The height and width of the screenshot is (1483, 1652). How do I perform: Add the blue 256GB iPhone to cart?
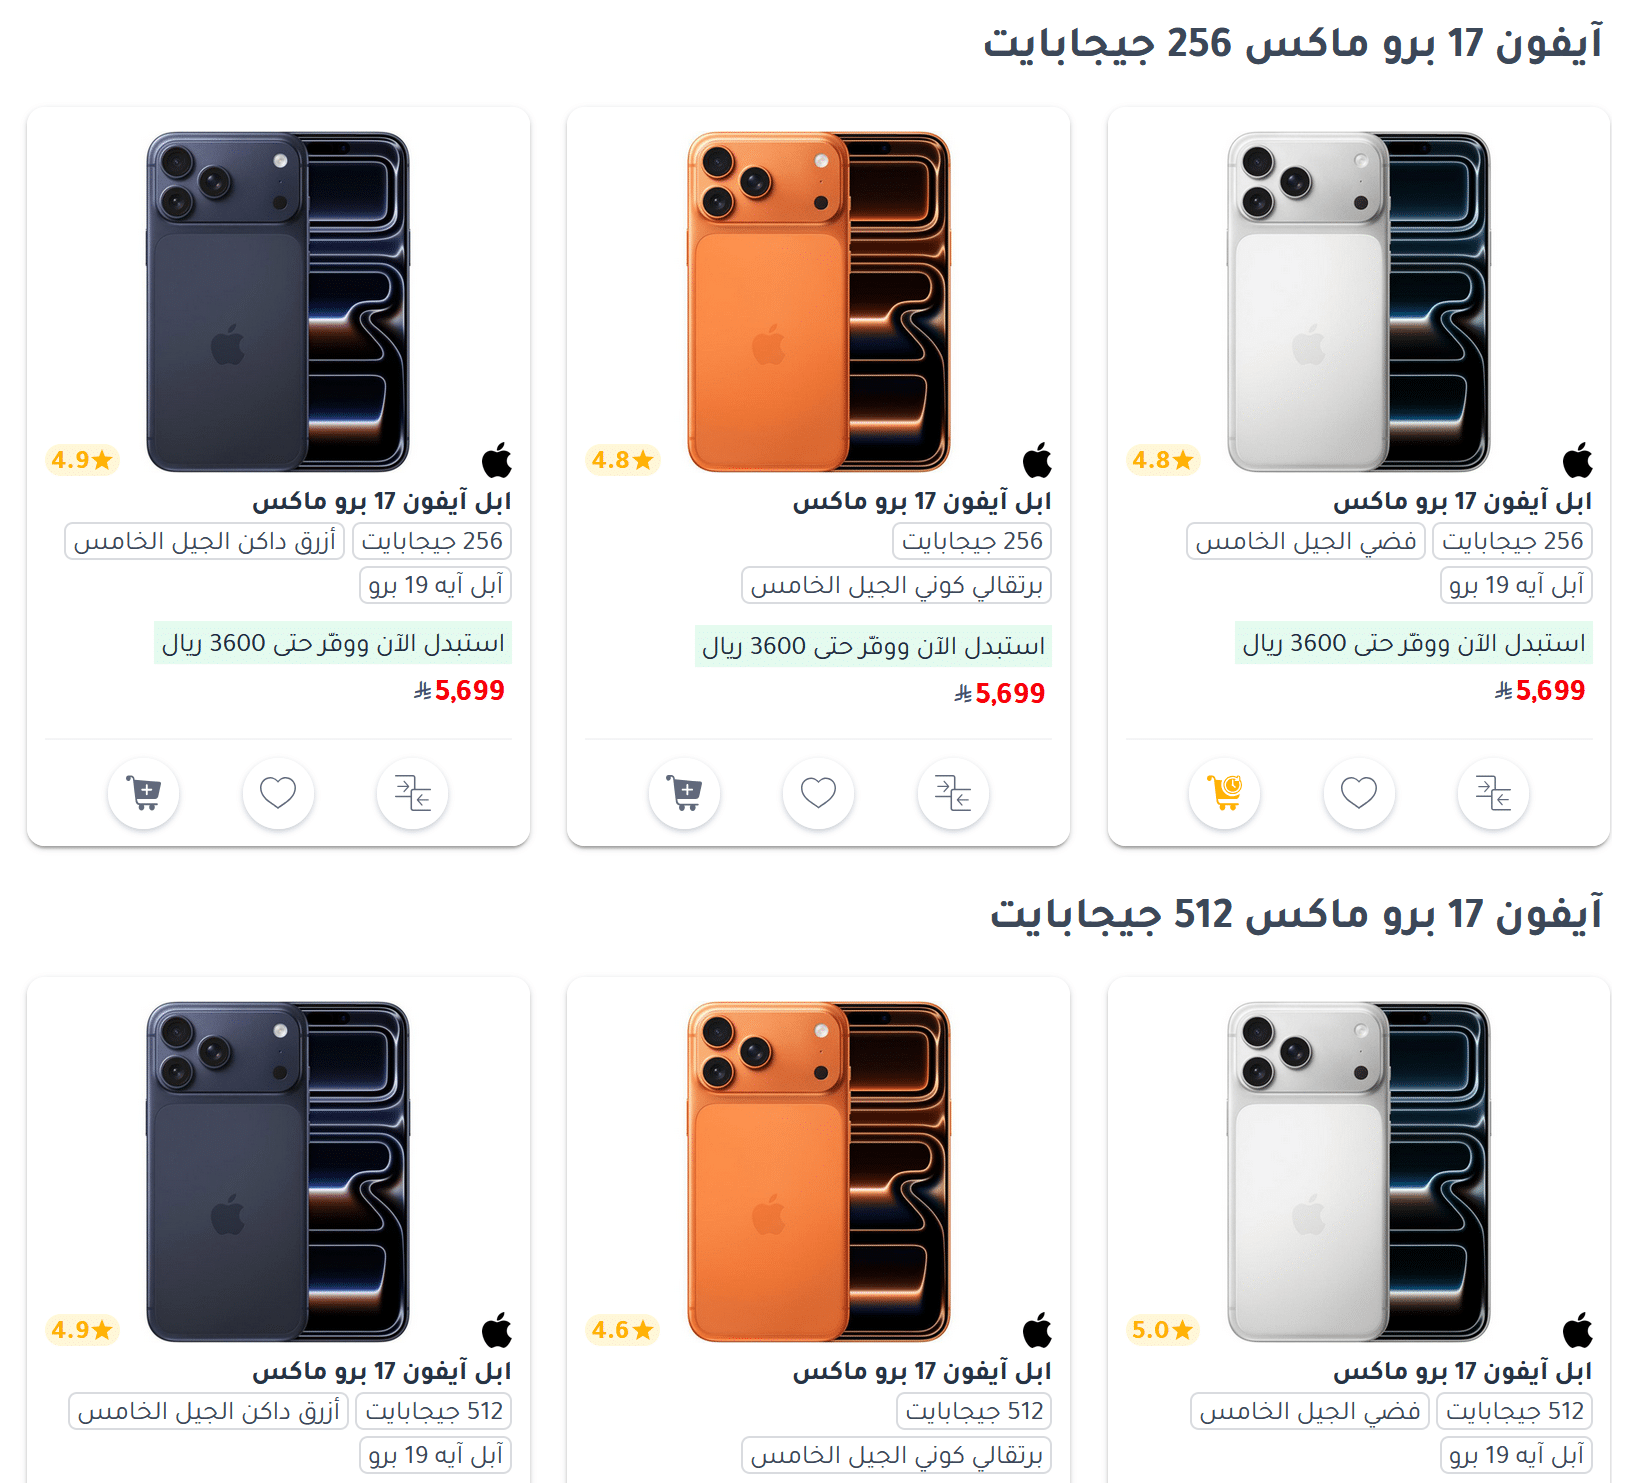point(144,793)
